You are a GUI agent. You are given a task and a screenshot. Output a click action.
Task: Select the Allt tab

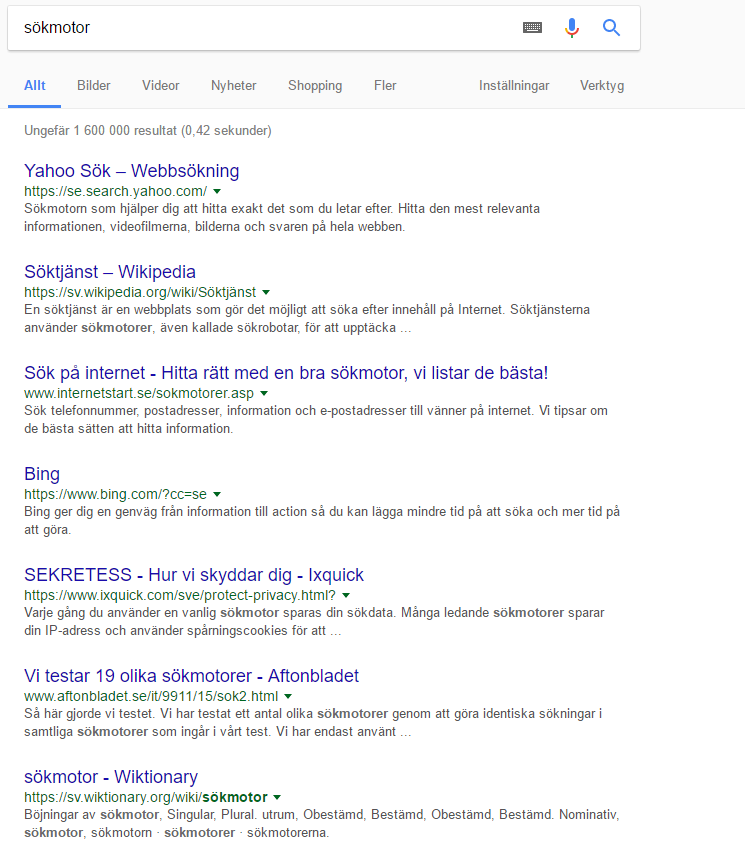coord(35,85)
